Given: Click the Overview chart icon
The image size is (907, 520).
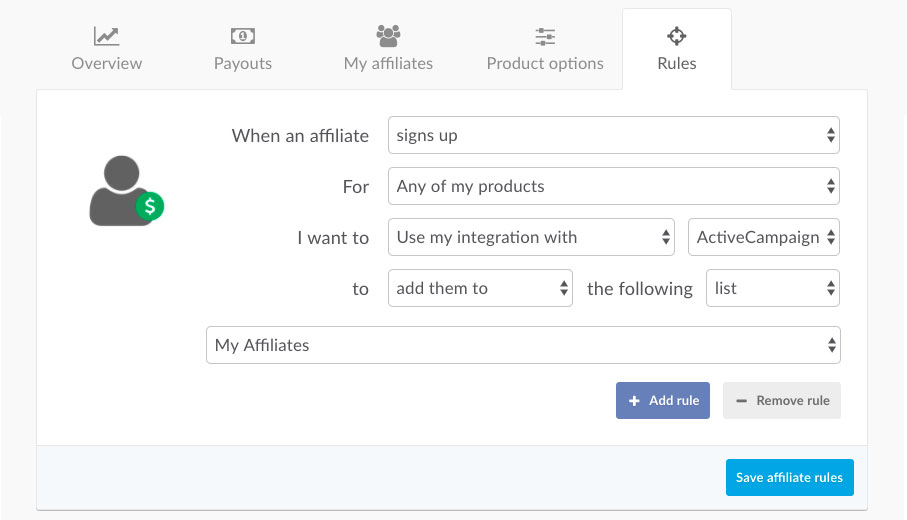Looking at the screenshot, I should (x=106, y=36).
